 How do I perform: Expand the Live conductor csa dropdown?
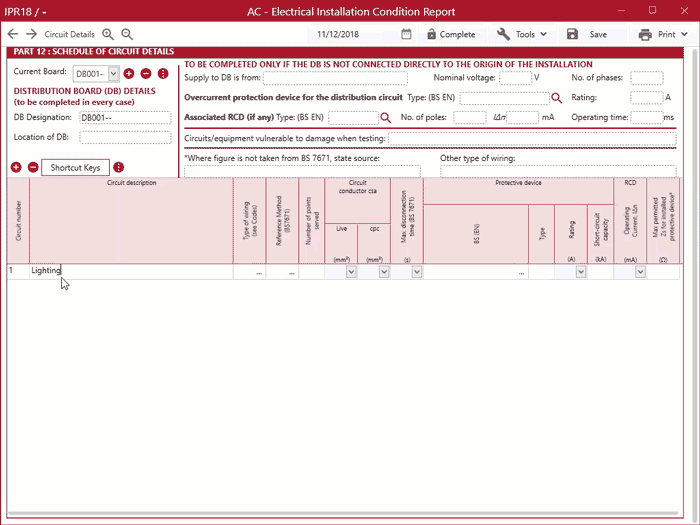click(351, 271)
